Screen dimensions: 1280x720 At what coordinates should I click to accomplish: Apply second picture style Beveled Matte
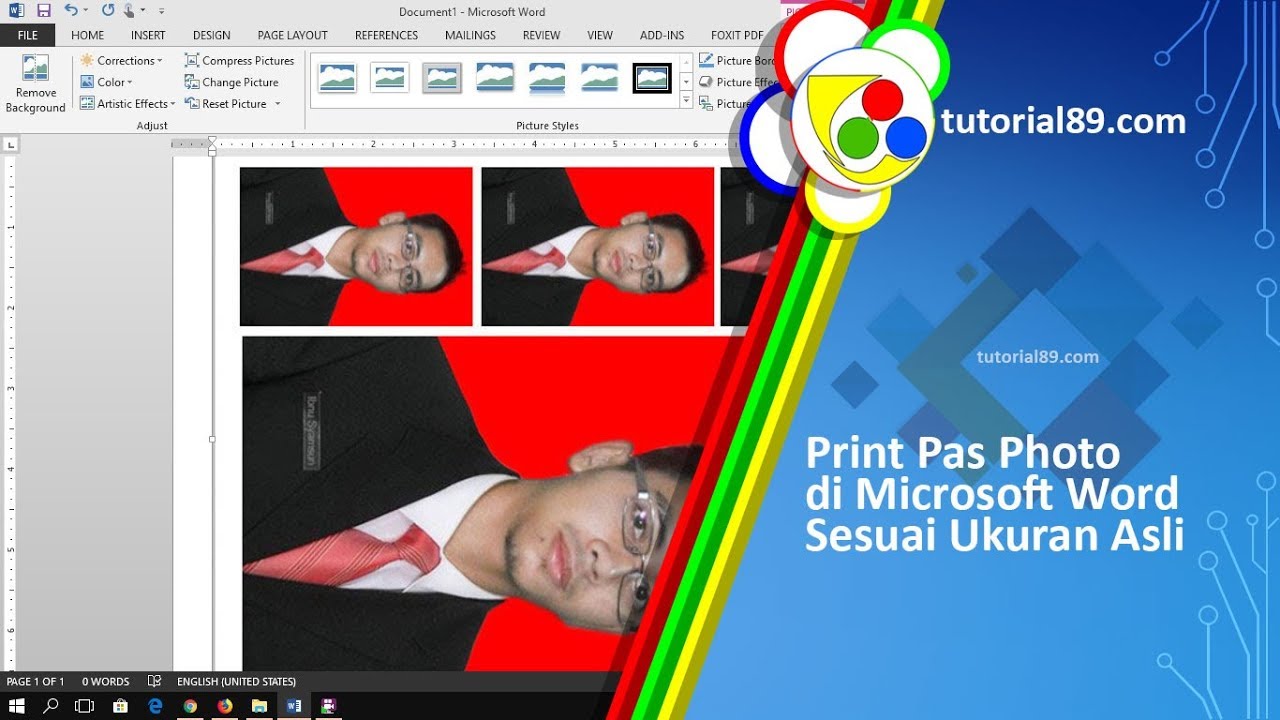click(390, 78)
